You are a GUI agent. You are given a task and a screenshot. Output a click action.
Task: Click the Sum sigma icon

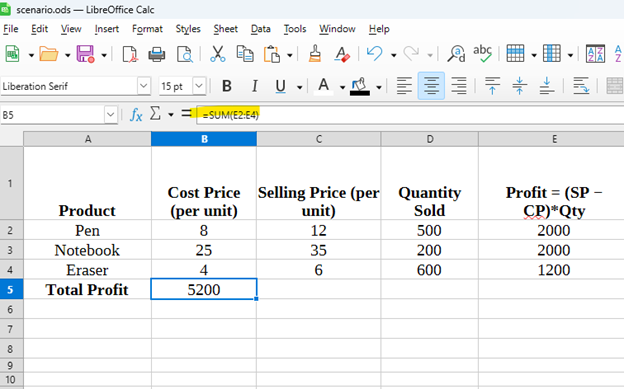(155, 114)
